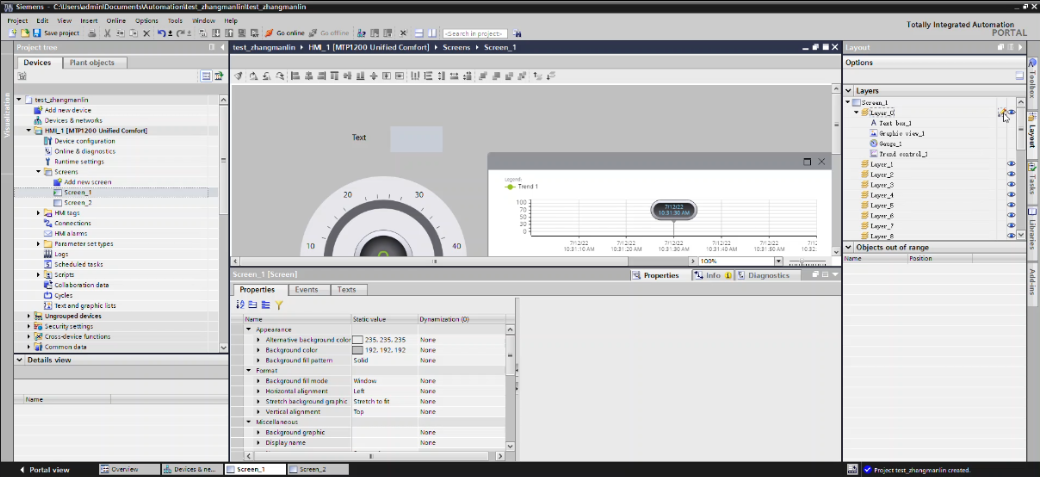Image resolution: width=1040 pixels, height=477 pixels.
Task: Expand the HMI tags node in project tree
Action: point(38,213)
